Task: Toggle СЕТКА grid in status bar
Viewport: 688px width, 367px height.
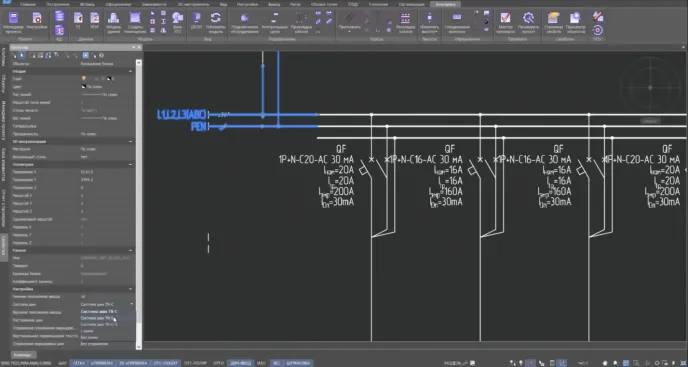Action: 79,363
